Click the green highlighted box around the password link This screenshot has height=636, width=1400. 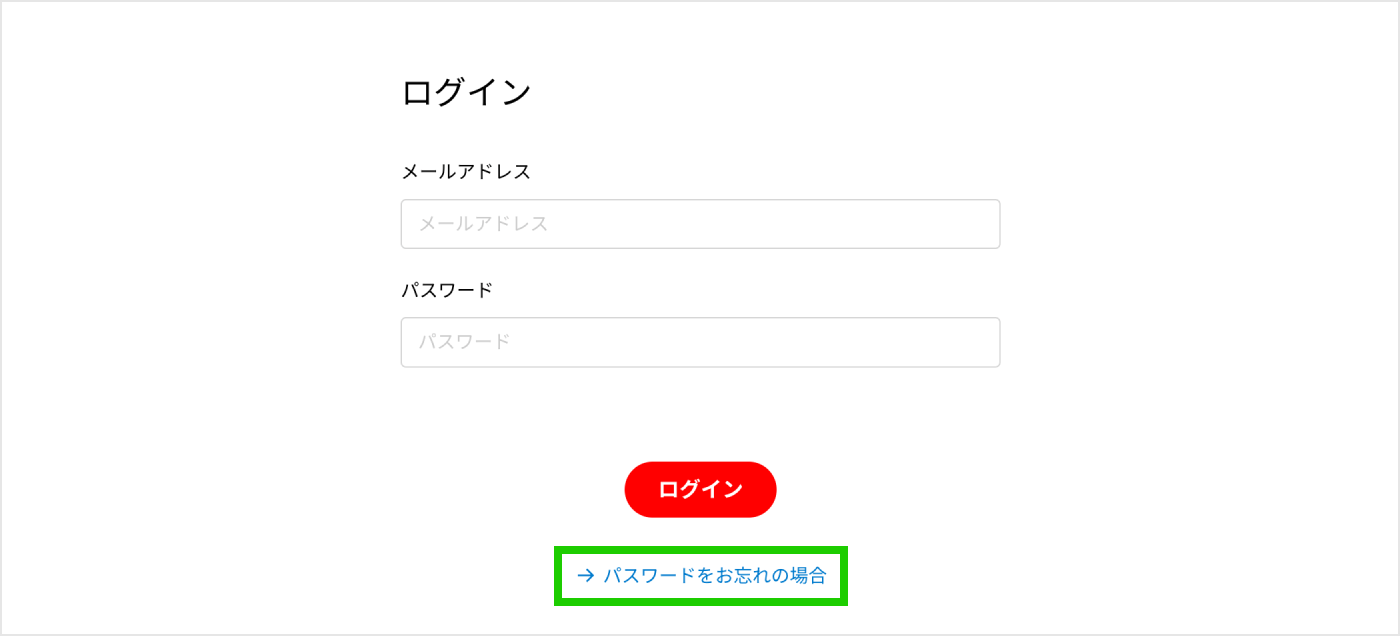pos(702,576)
